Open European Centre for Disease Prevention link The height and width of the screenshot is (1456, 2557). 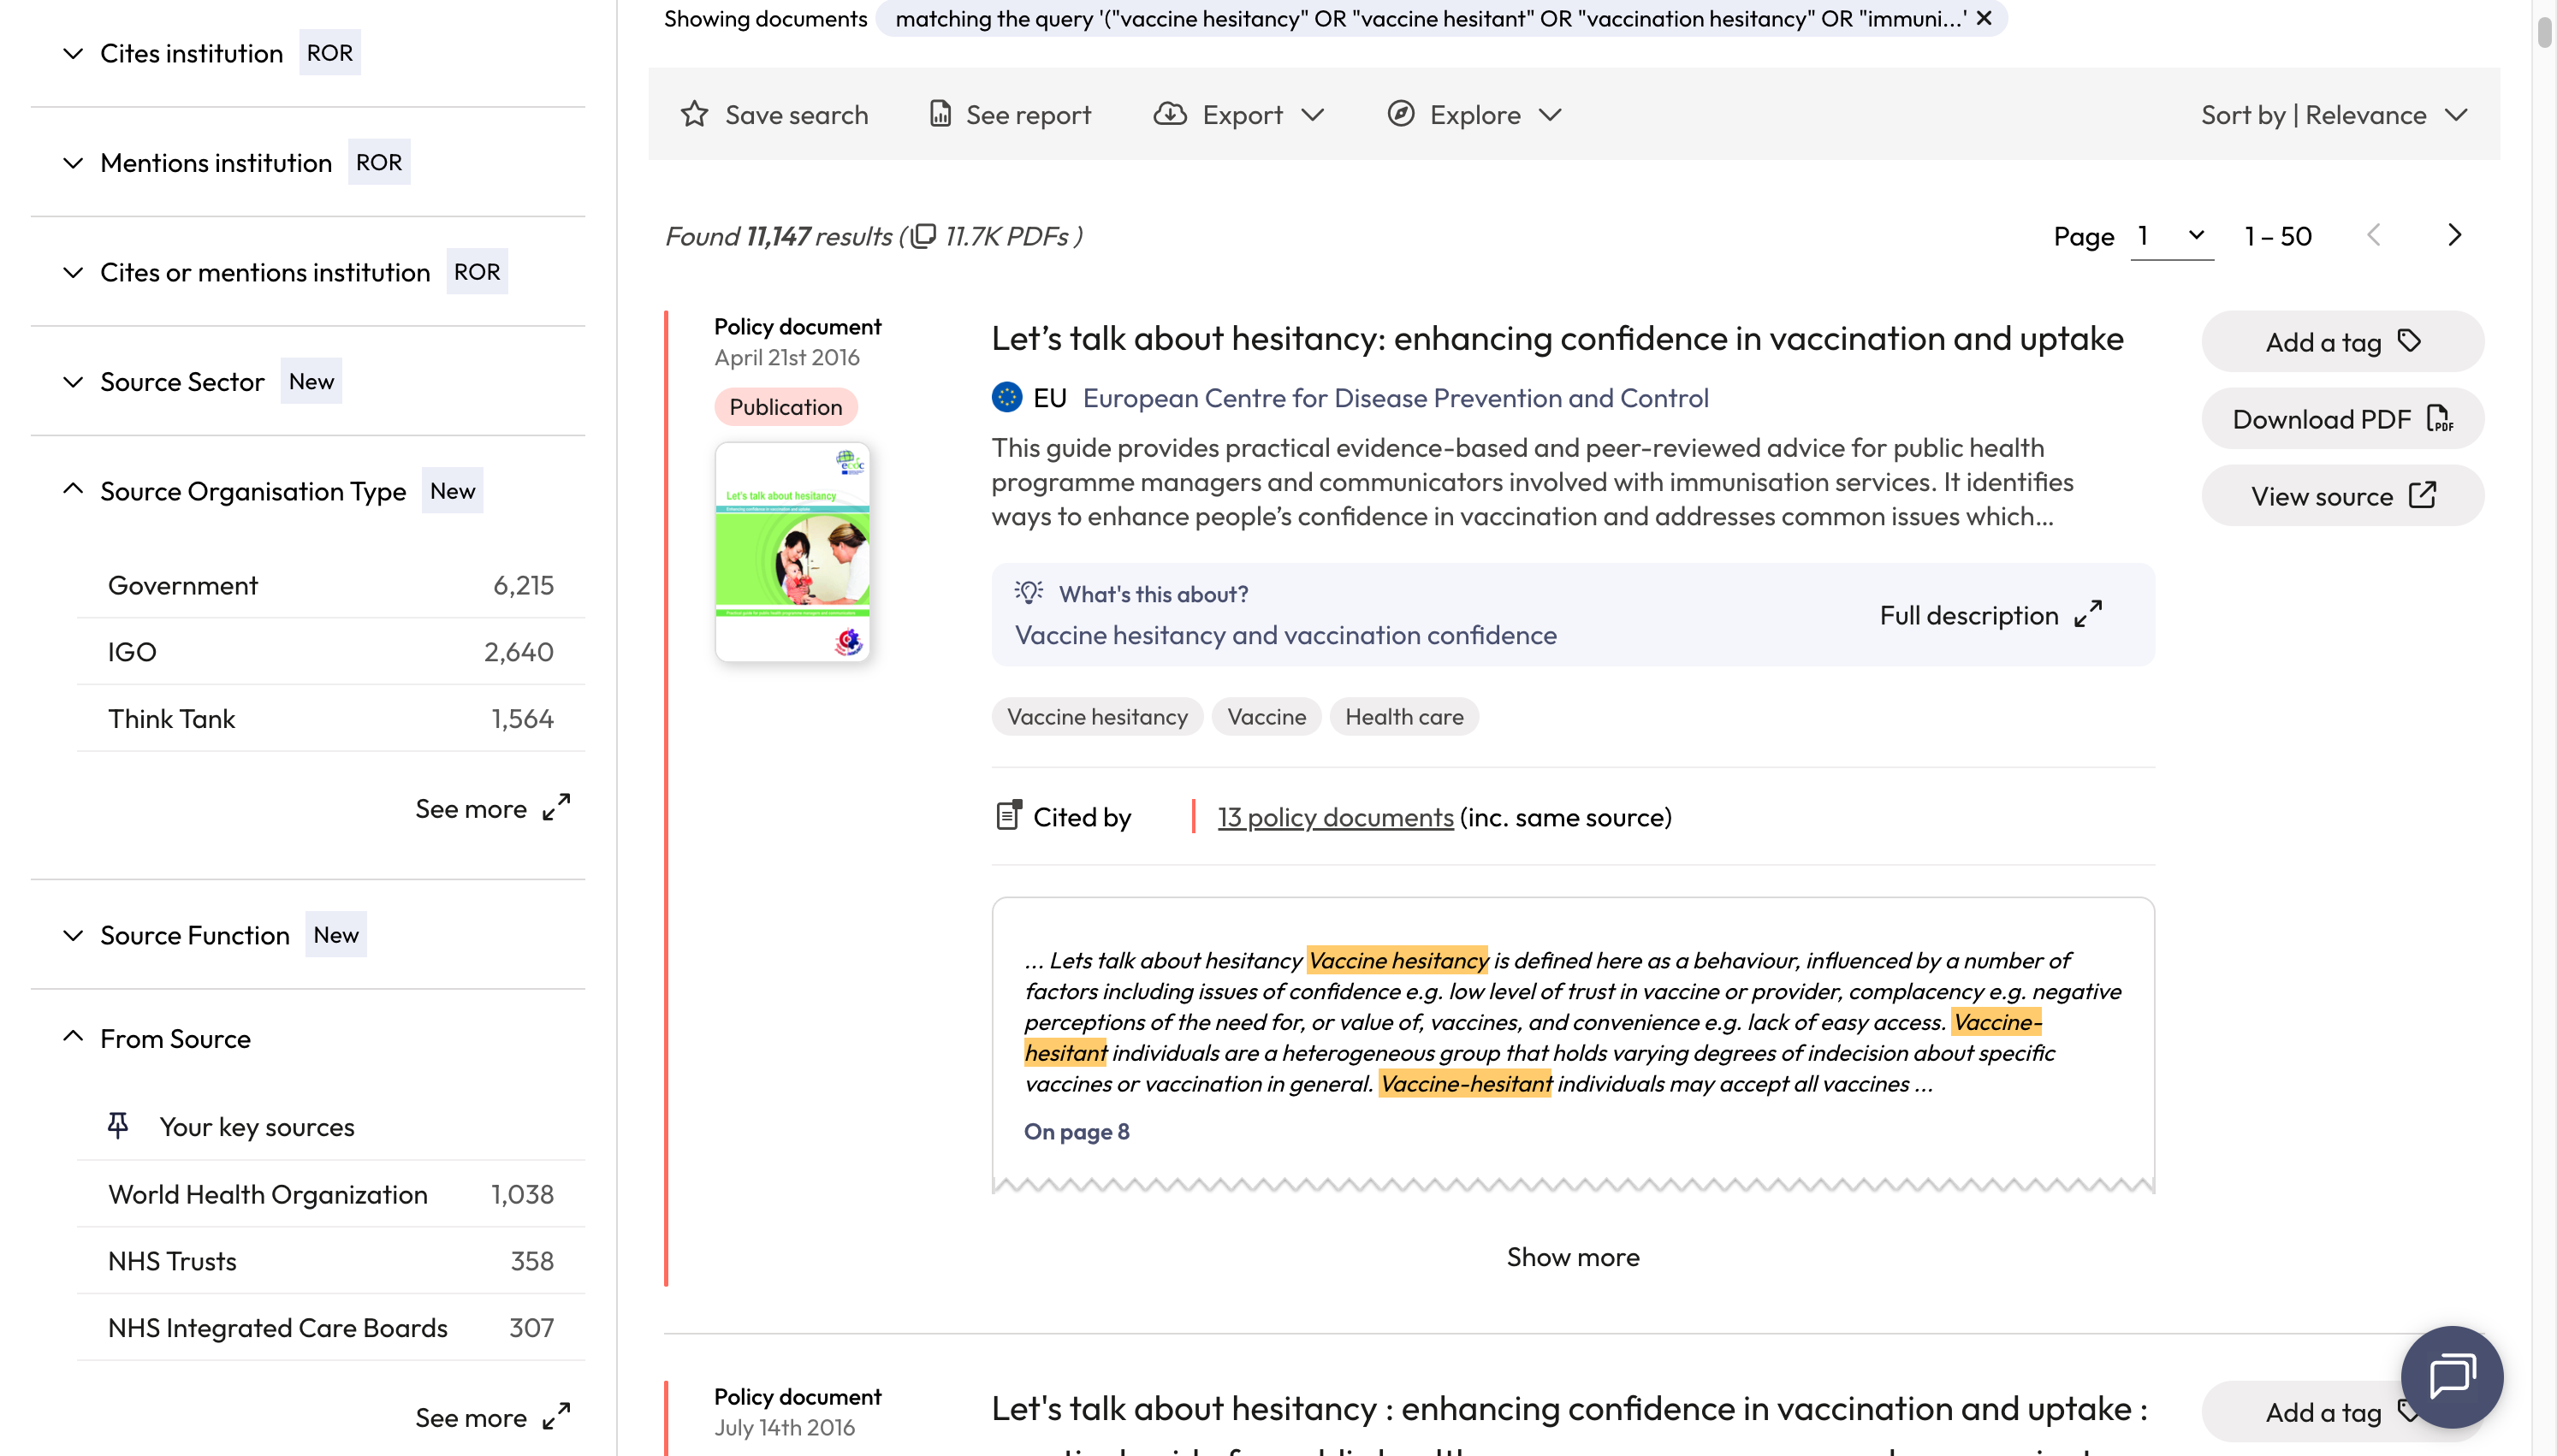click(1395, 397)
